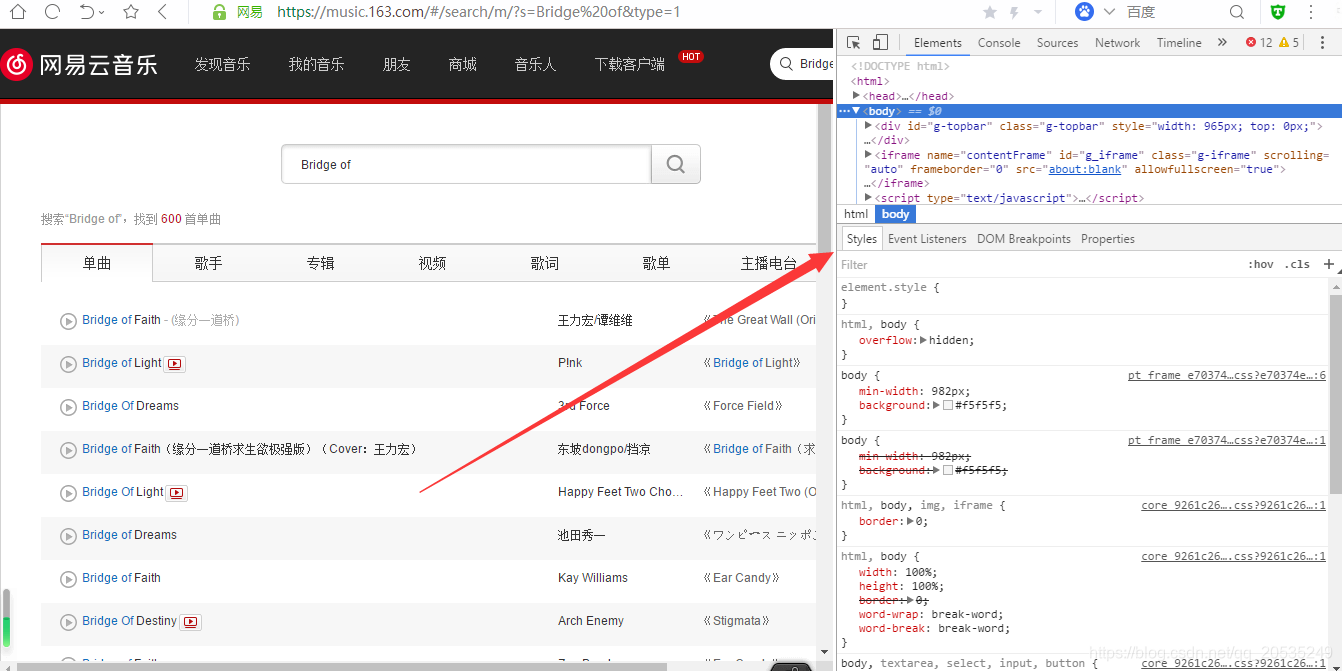
Task: Expand the div g-topbar node
Action: tap(869, 125)
